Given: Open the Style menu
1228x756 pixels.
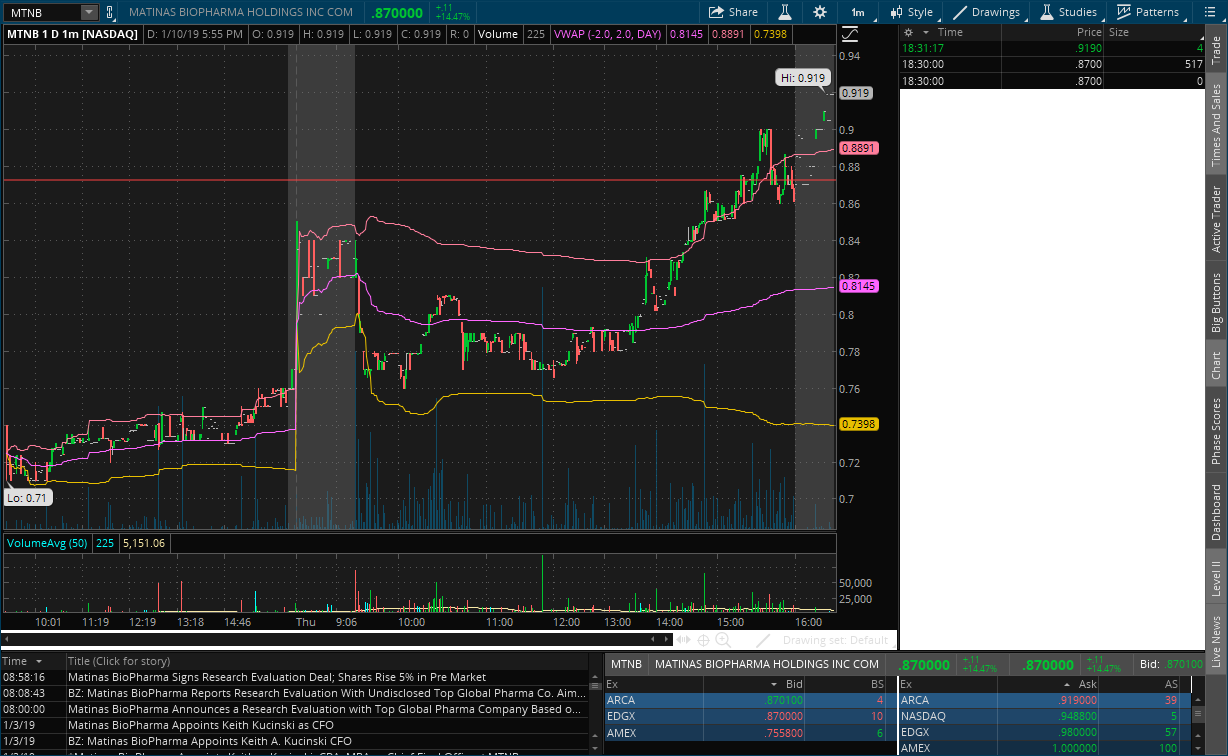Looking at the screenshot, I should click(x=910, y=12).
